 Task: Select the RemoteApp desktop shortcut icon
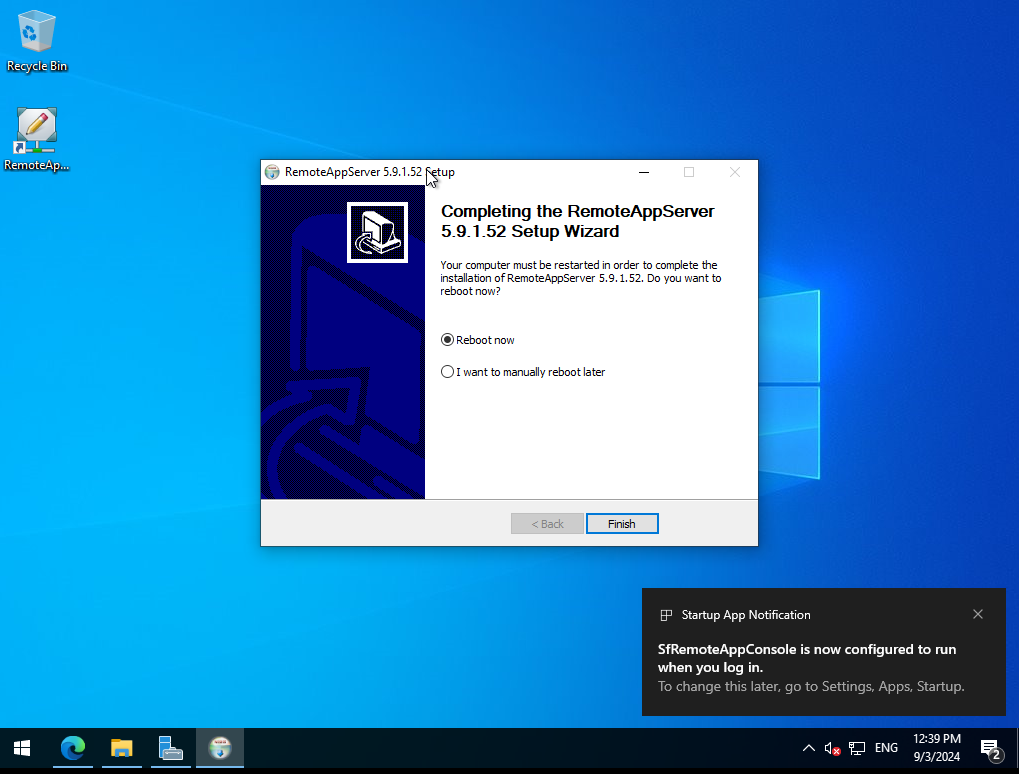(36, 140)
